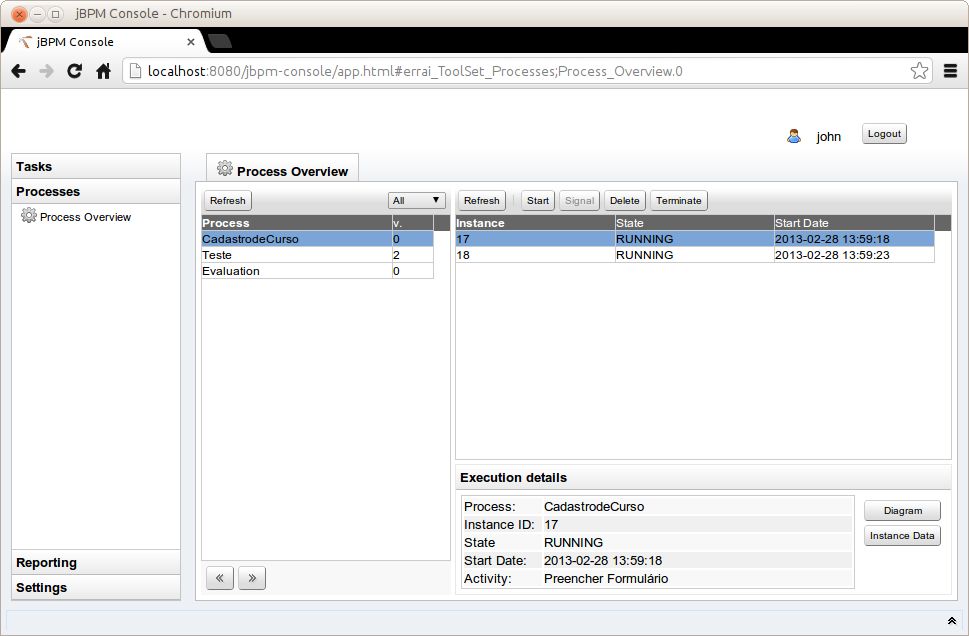Open the All version filter dropdown

coord(417,201)
